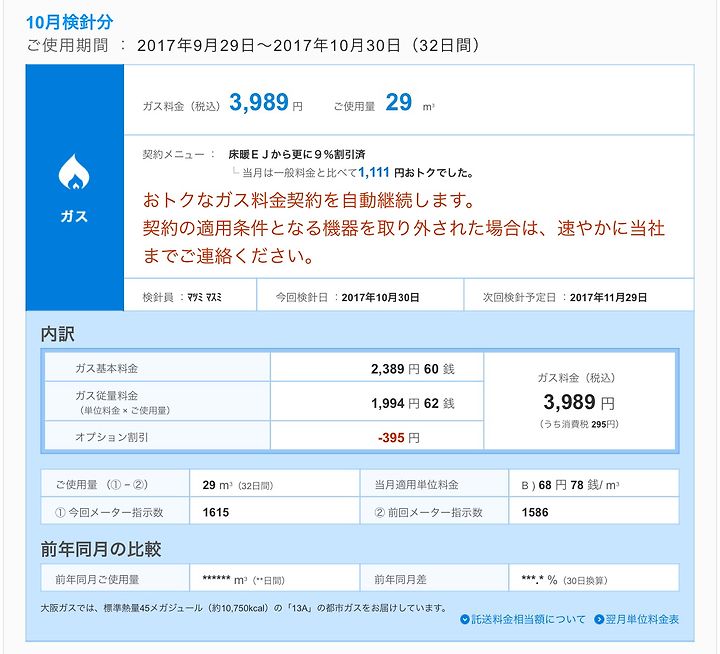The image size is (720, 654).
Task: Select contract menu text 床暖ＥＪから更に９％割引済
Action: [297, 154]
